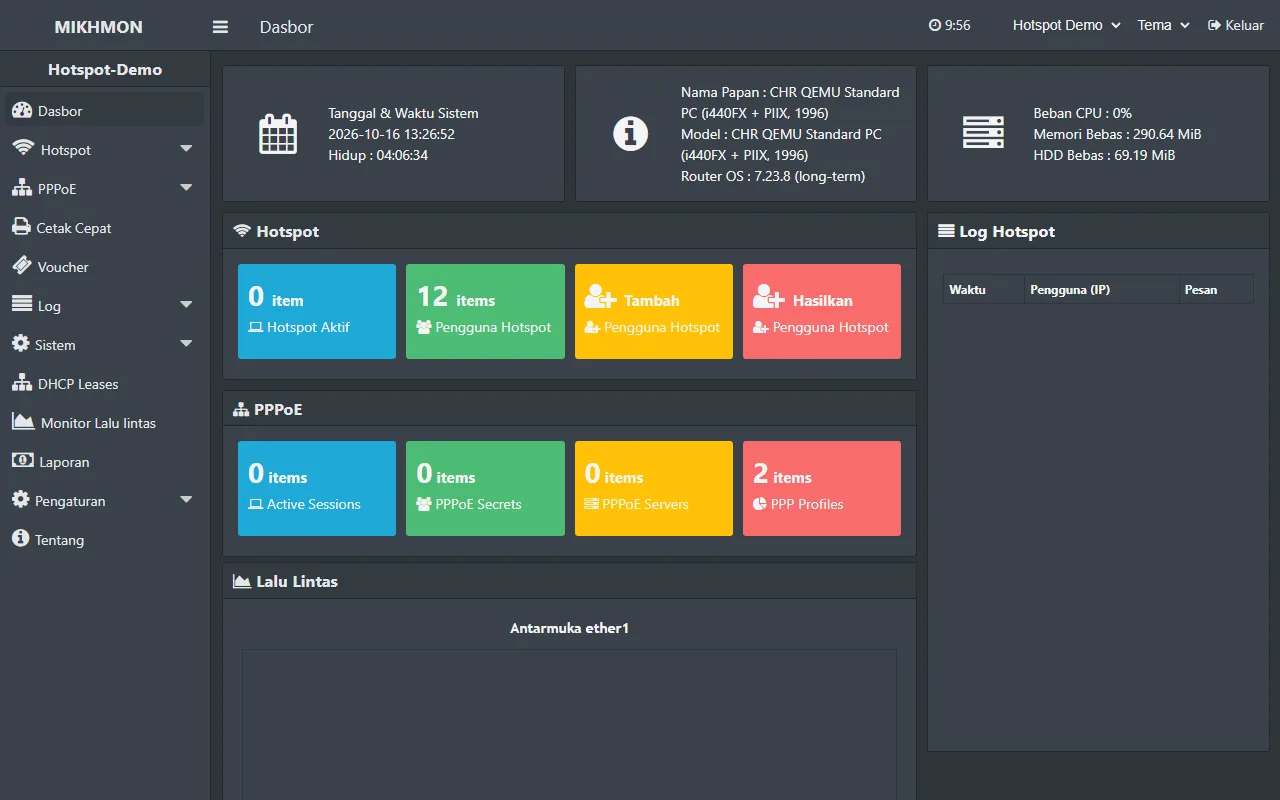Open the 12 items Pengguna Hotspot tile
The image size is (1280, 800).
(485, 311)
